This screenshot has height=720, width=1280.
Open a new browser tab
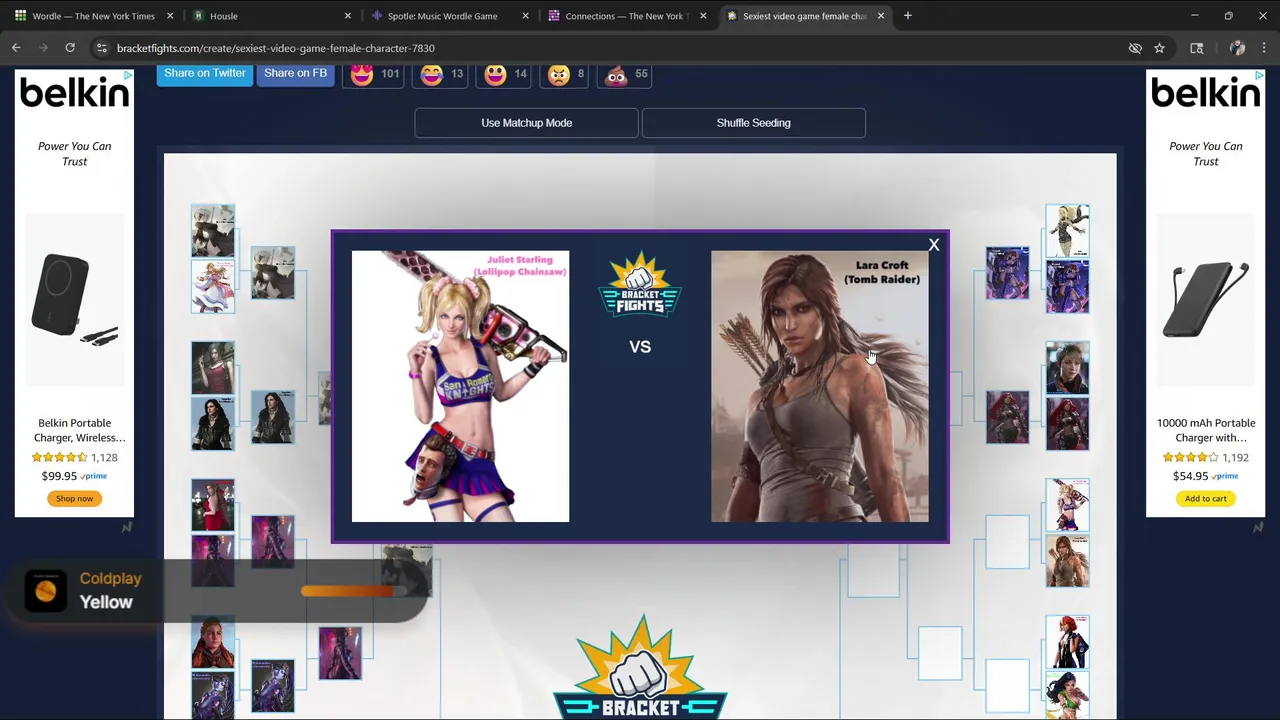tap(907, 16)
